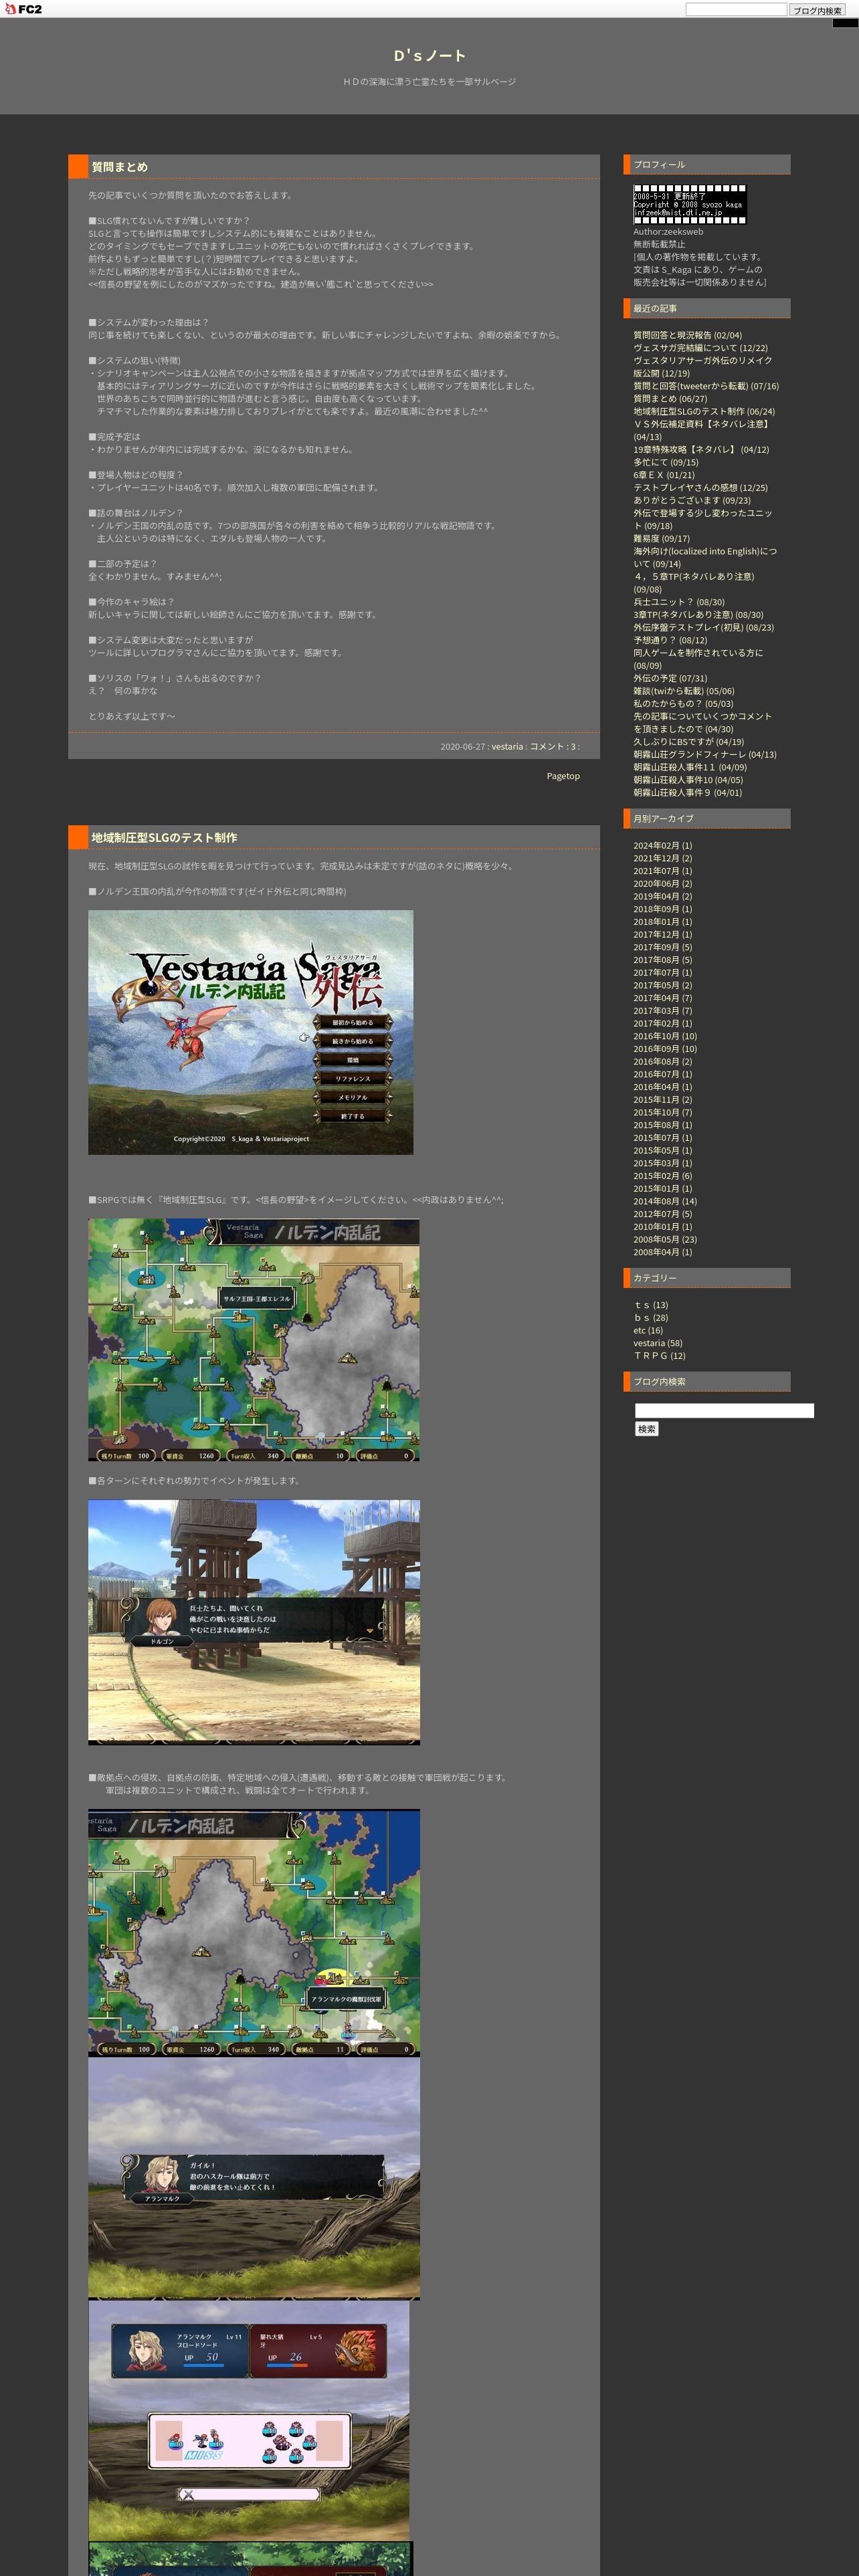Viewport: 859px width, 2576px height.
Task: Open category ｔｓ (13)
Action: pos(651,1305)
